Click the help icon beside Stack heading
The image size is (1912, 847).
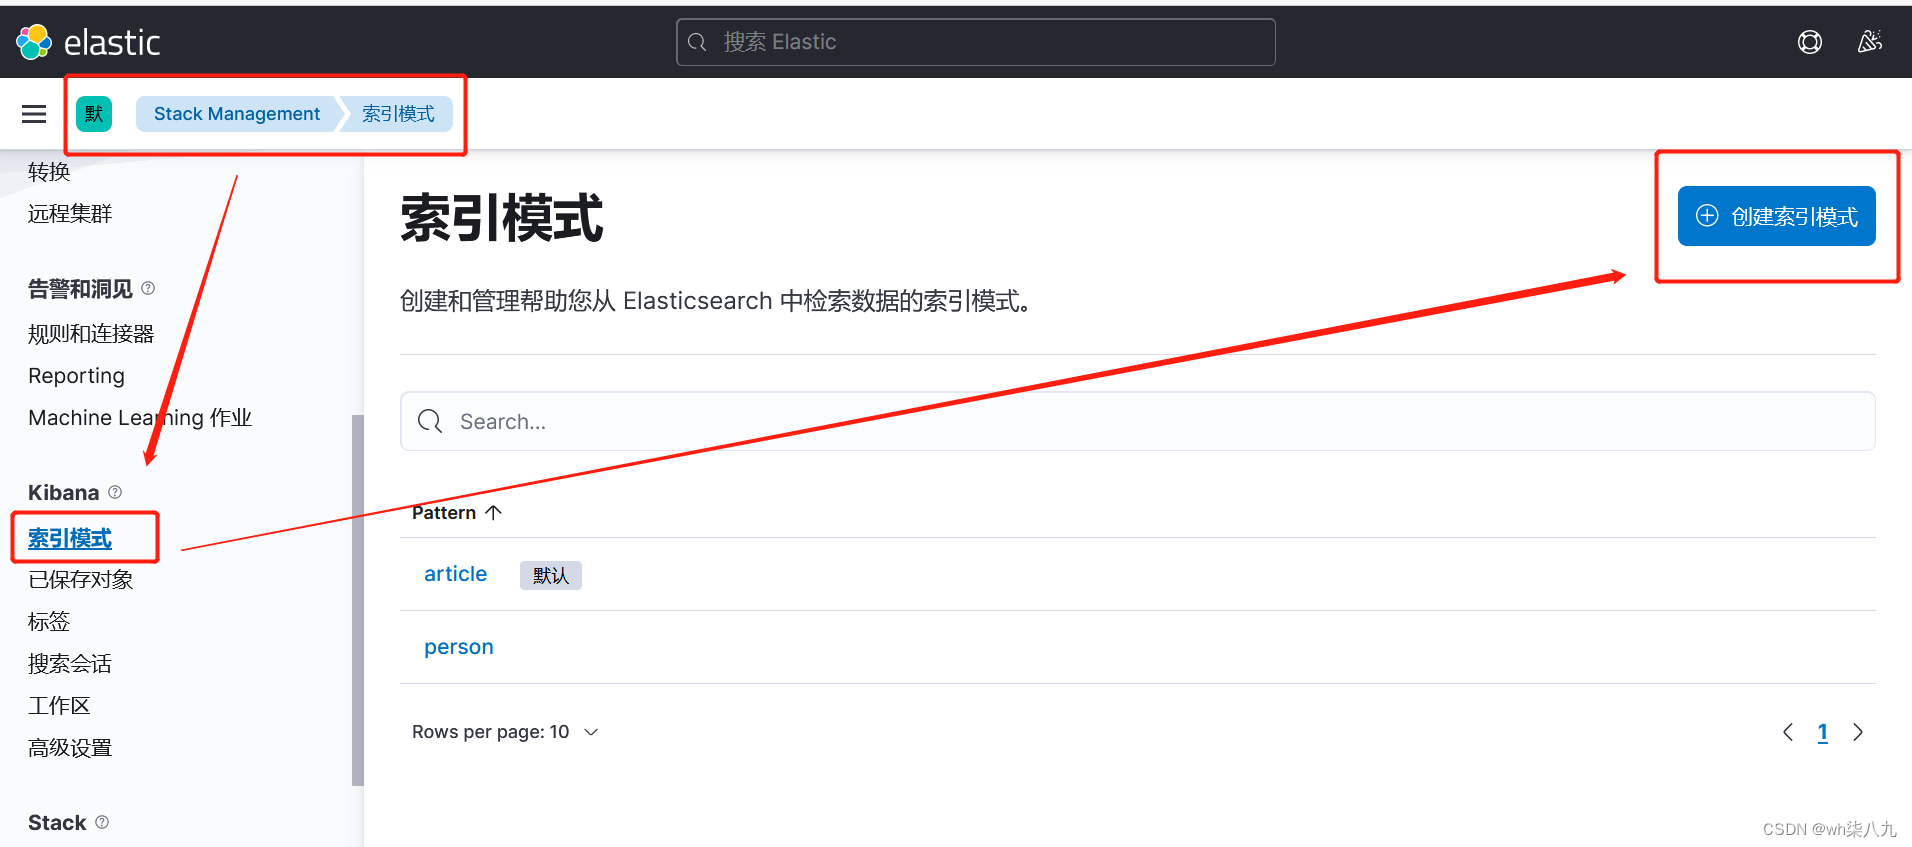click(x=102, y=822)
